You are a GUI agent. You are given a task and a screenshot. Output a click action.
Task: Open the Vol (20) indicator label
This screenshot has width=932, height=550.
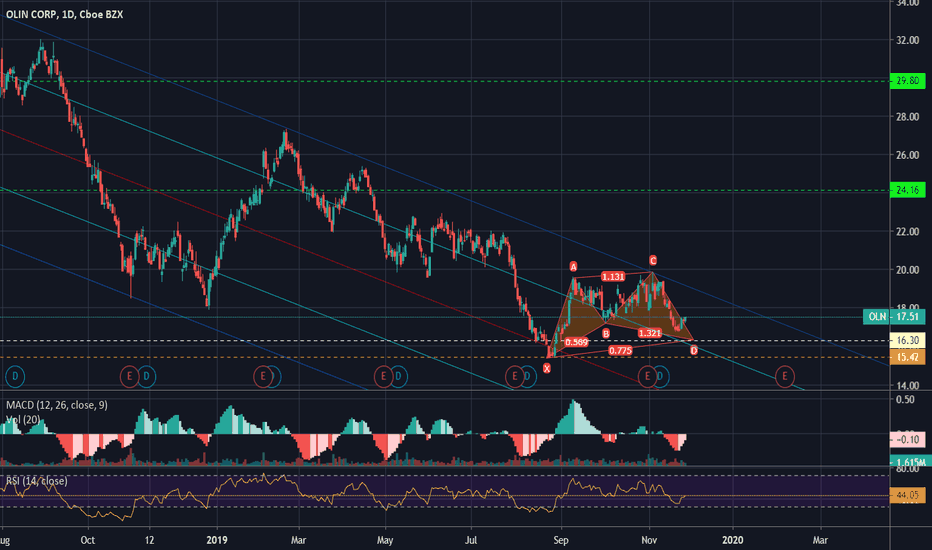(23, 419)
